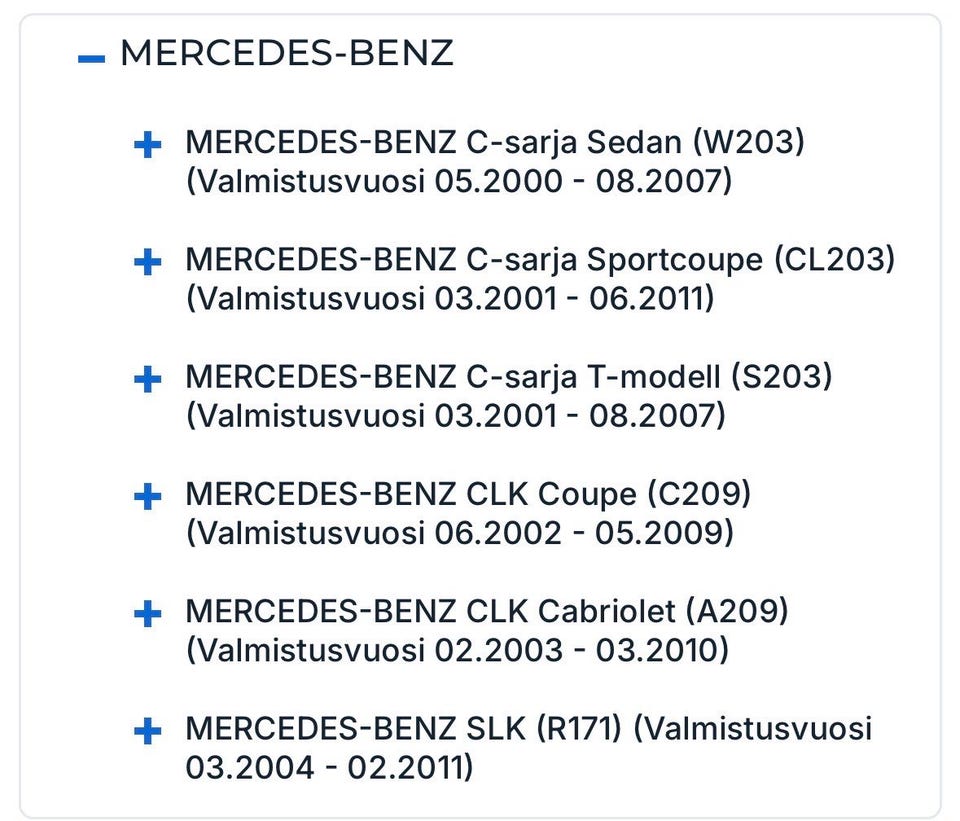The width and height of the screenshot is (960, 821).
Task: Click the Valmistusvuosi 06.2002 - 05.2009 text
Action: click(x=460, y=533)
